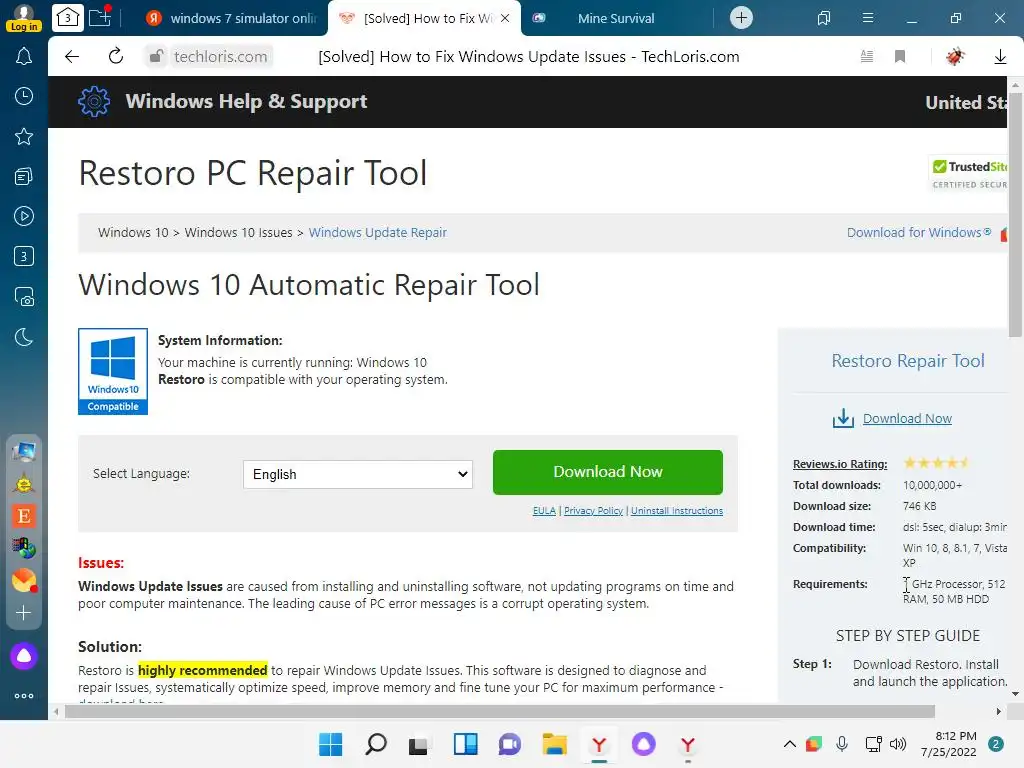Open the Restoro Repair Tool heading link
This screenshot has width=1024, height=768.
tap(907, 360)
